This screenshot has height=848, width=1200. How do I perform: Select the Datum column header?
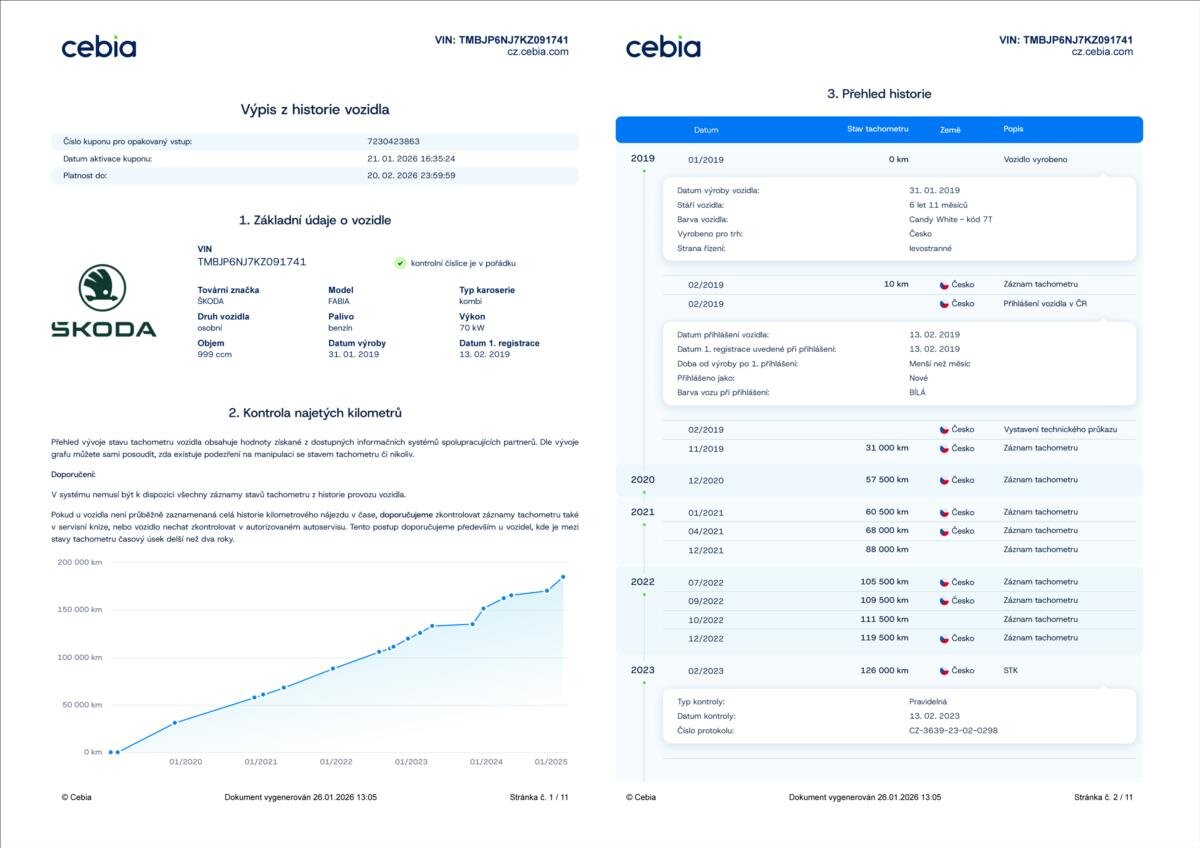[706, 130]
